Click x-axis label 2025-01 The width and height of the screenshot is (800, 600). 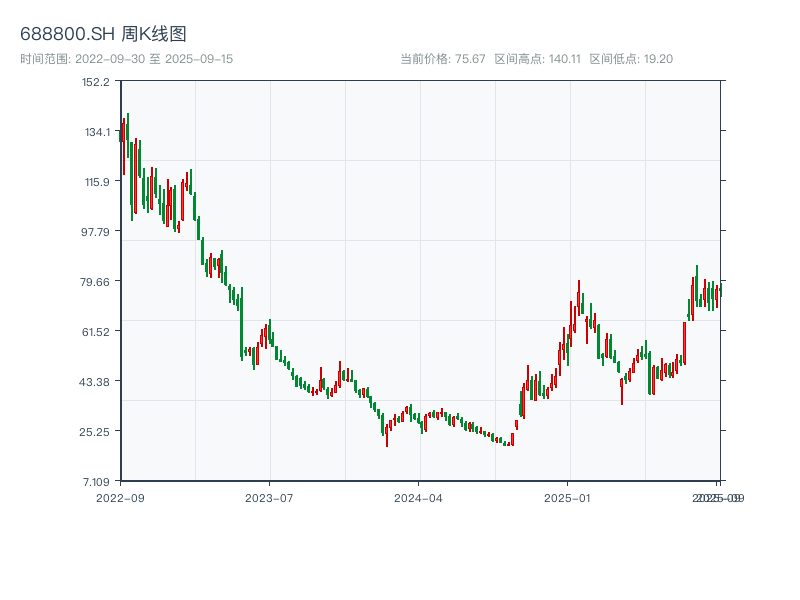(567, 498)
